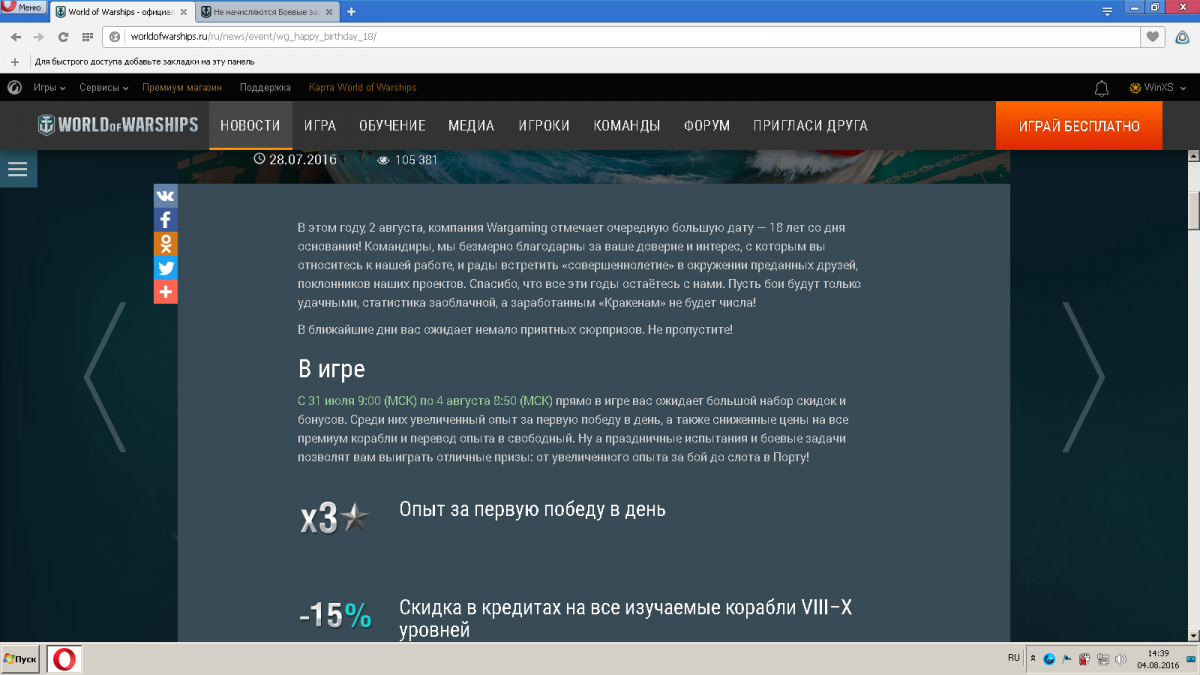Add bookmark to the bookmarks bar
Viewport: 1200px width, 675px height.
click(15, 61)
